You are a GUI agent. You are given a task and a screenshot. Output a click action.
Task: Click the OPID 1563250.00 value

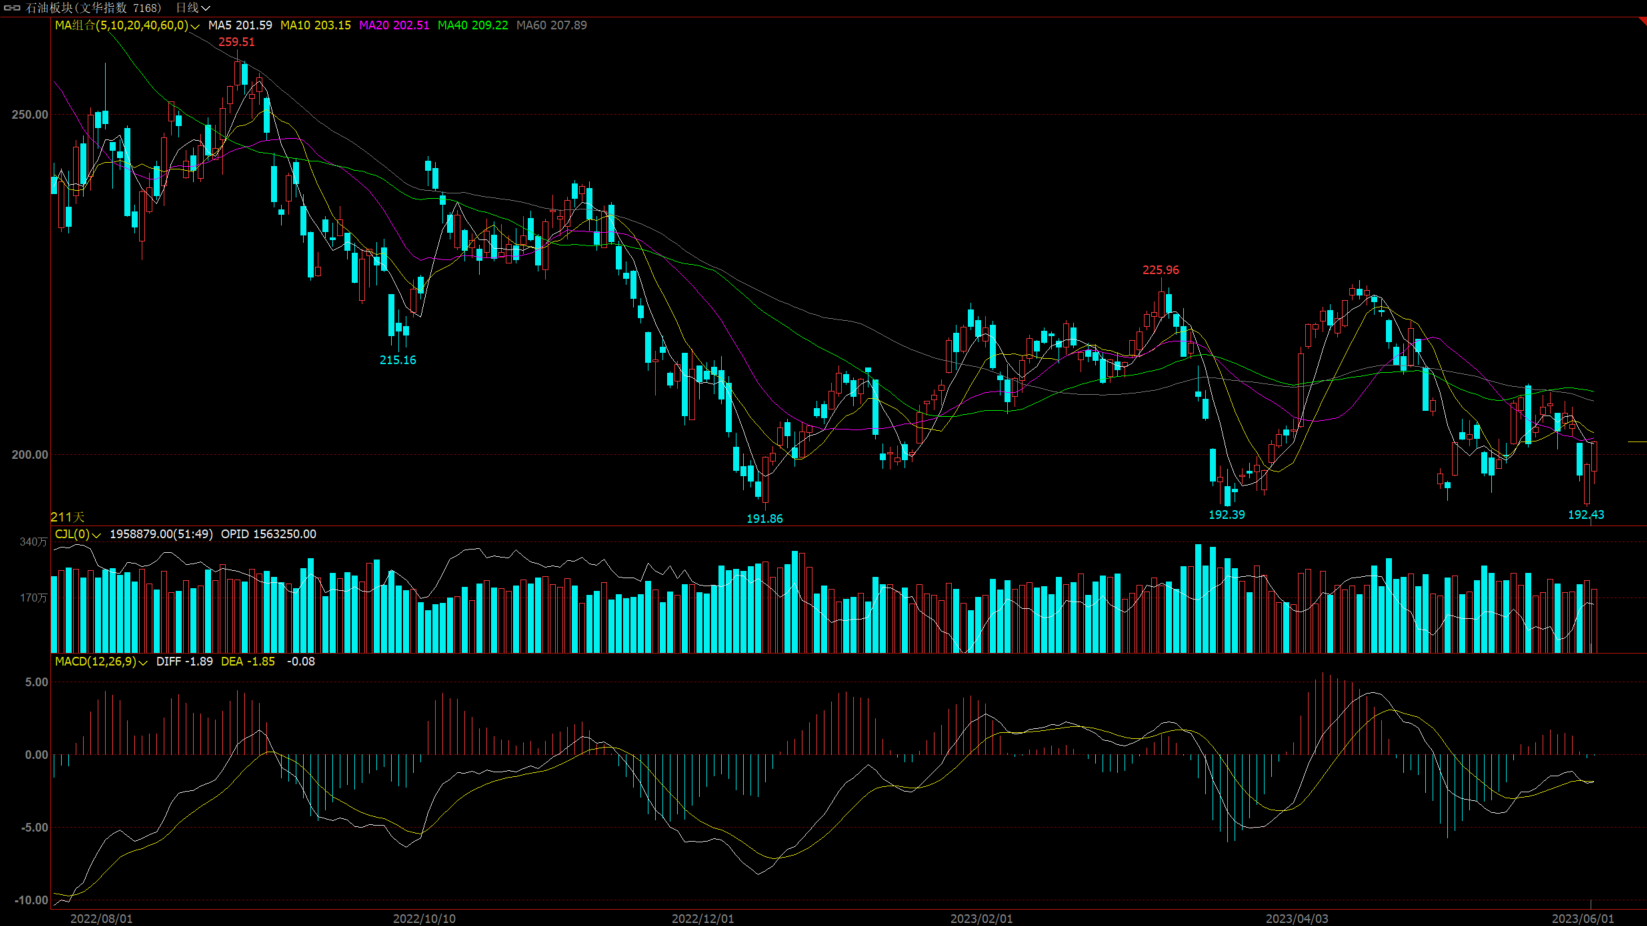click(268, 535)
